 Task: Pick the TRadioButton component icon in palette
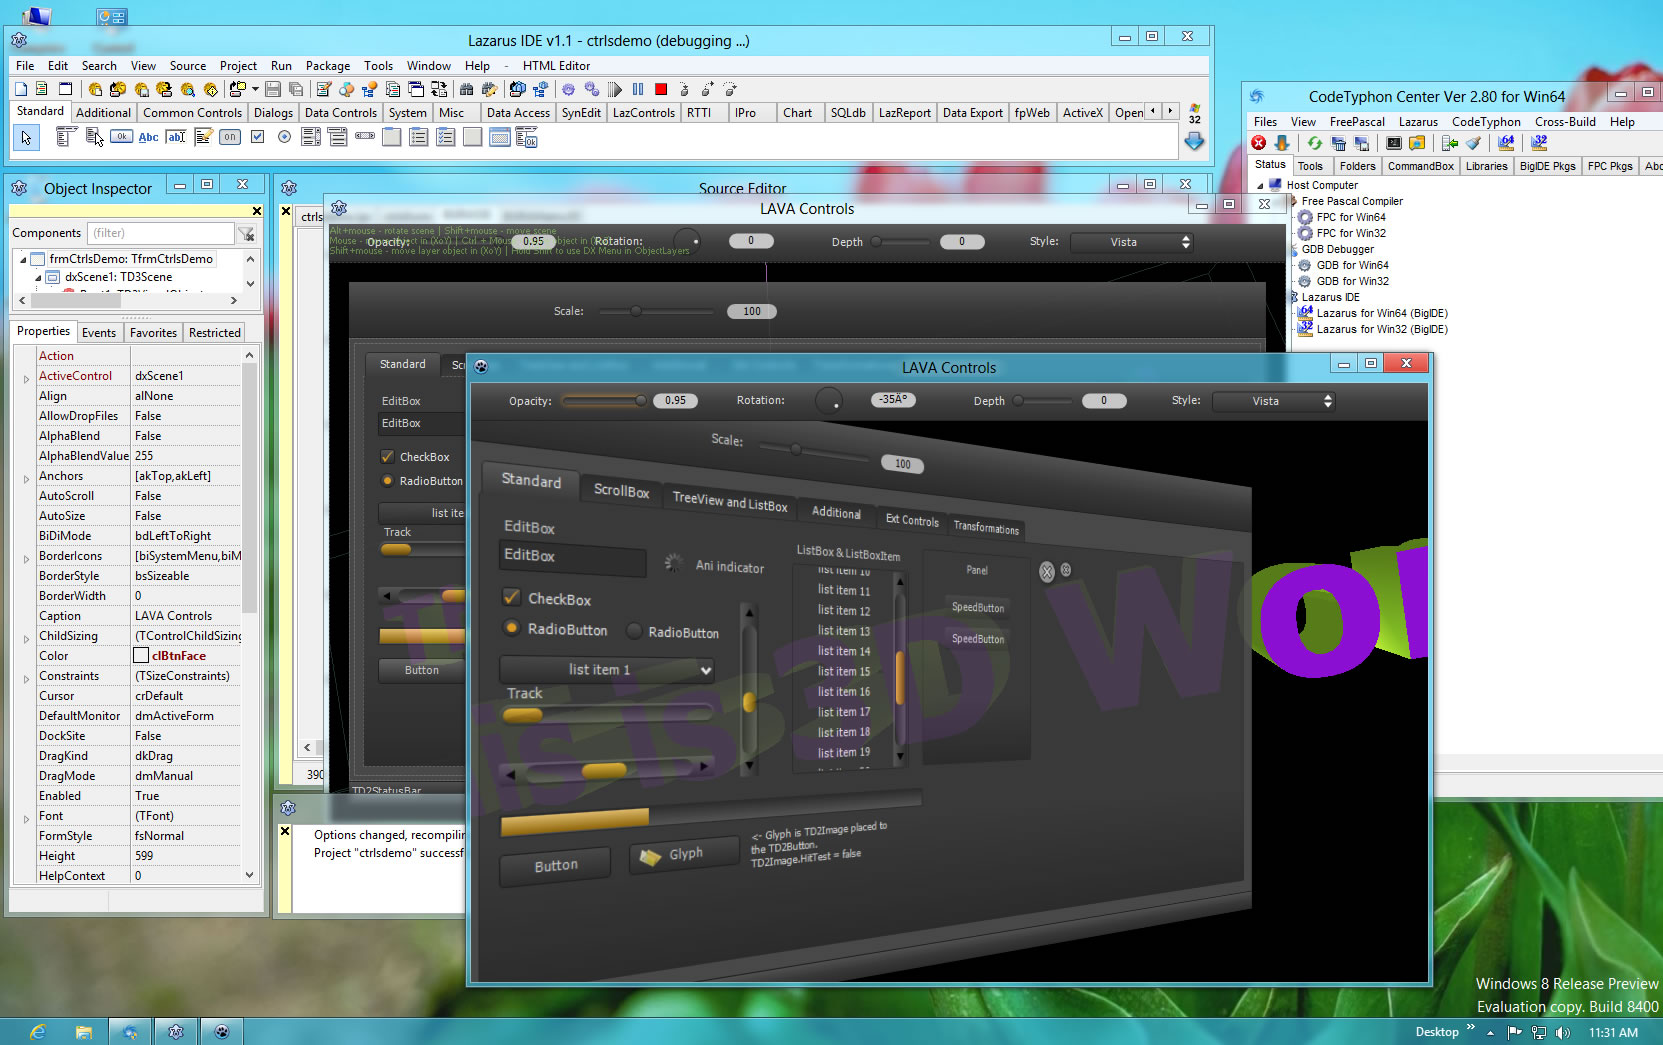(x=284, y=136)
